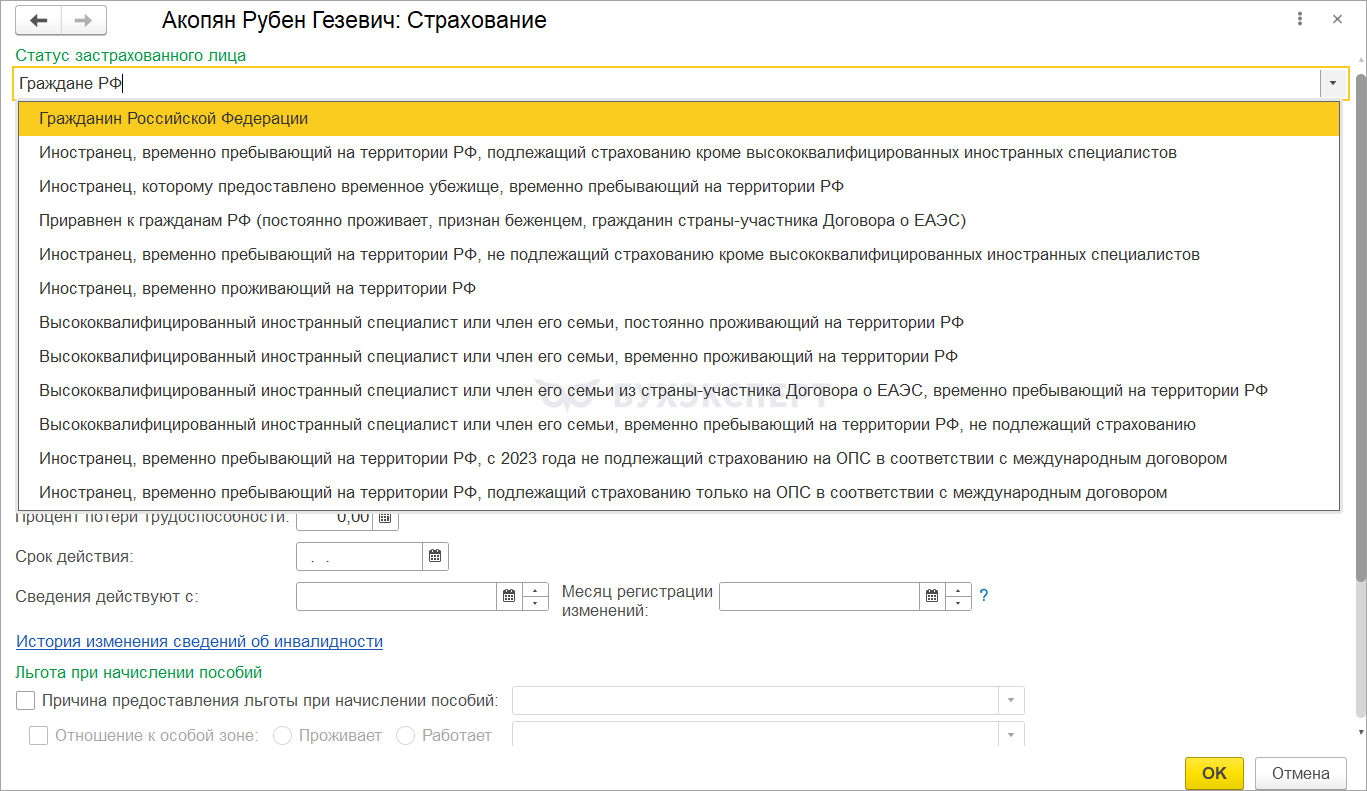Select the Проживает radio button
This screenshot has height=791, width=1367.
282,735
